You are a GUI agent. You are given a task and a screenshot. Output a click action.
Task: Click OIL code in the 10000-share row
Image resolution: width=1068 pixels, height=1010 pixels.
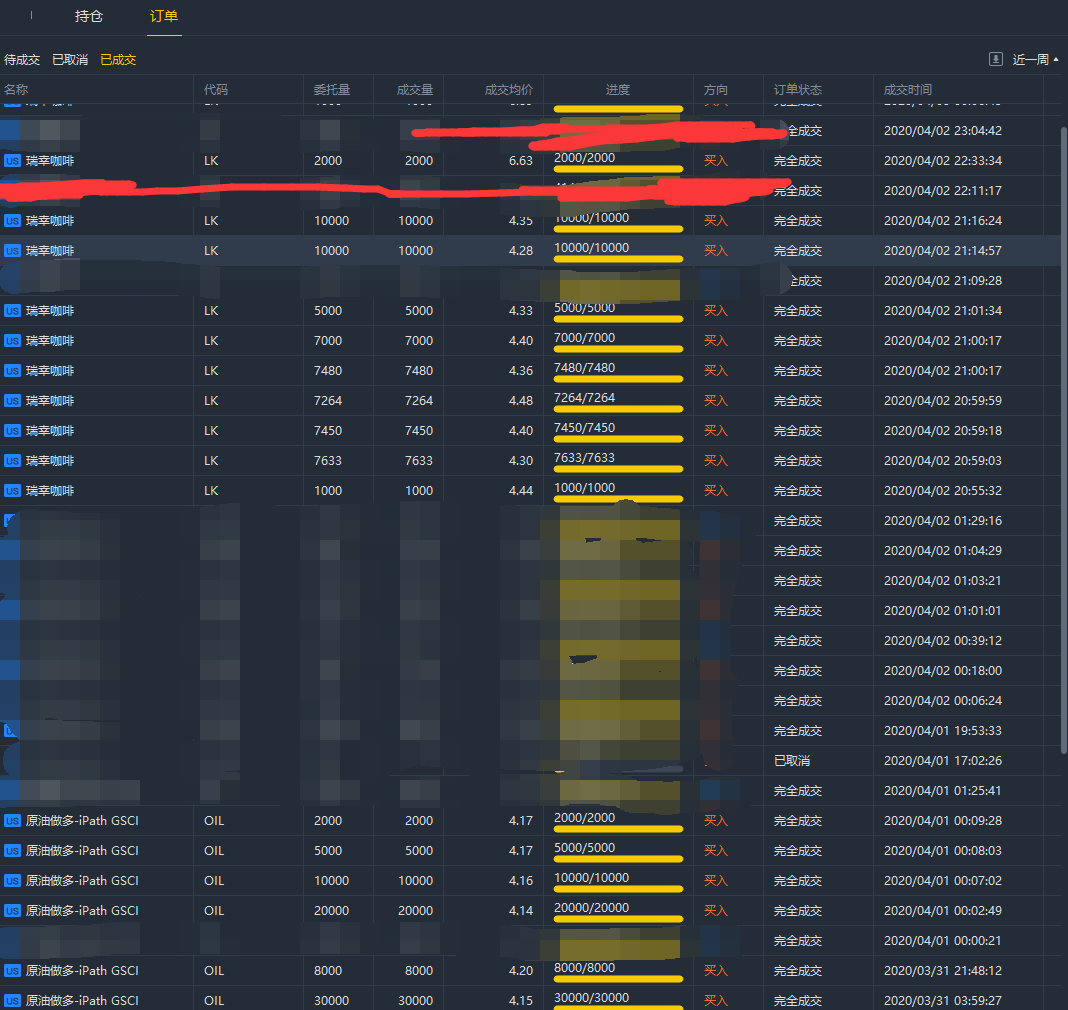point(214,881)
